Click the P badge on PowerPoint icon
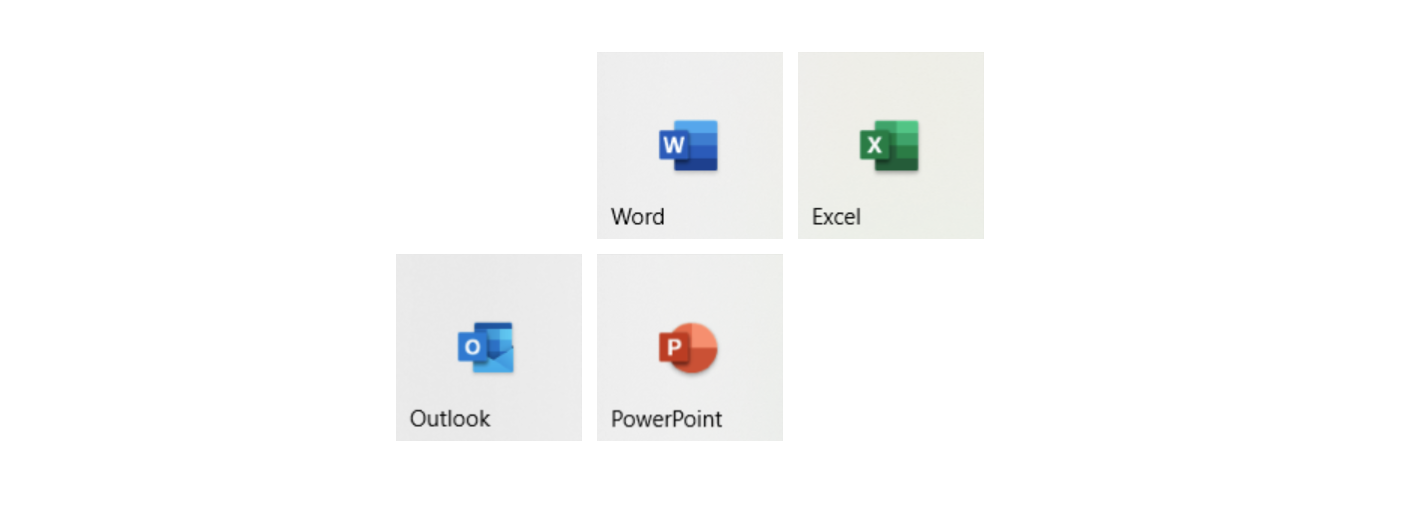The height and width of the screenshot is (505, 1412). 674,348
